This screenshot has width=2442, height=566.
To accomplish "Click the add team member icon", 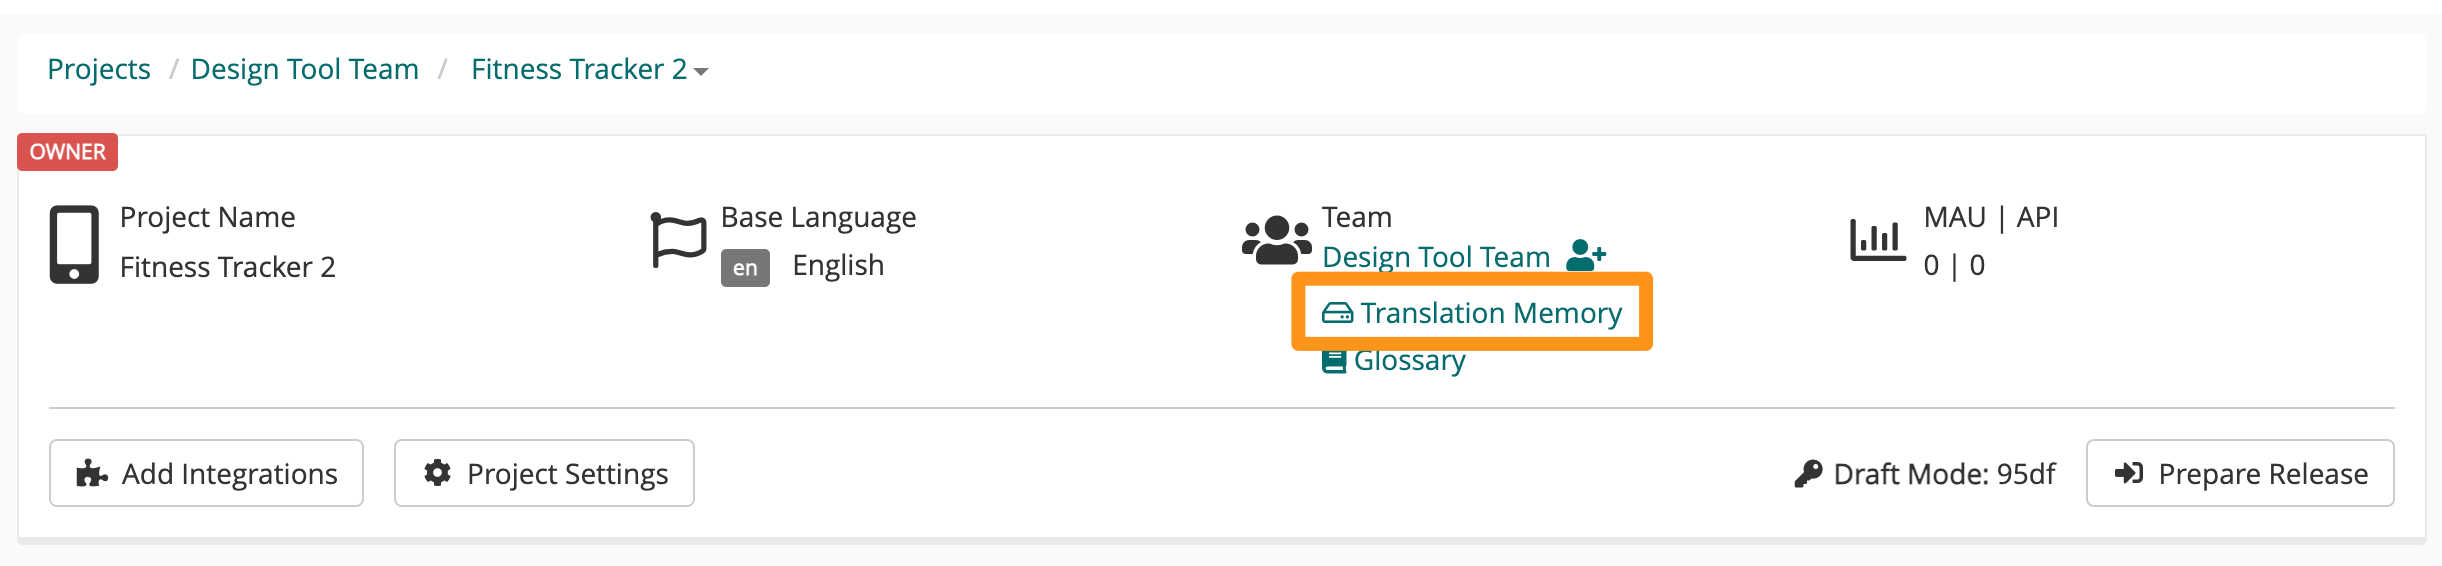I will 1586,256.
